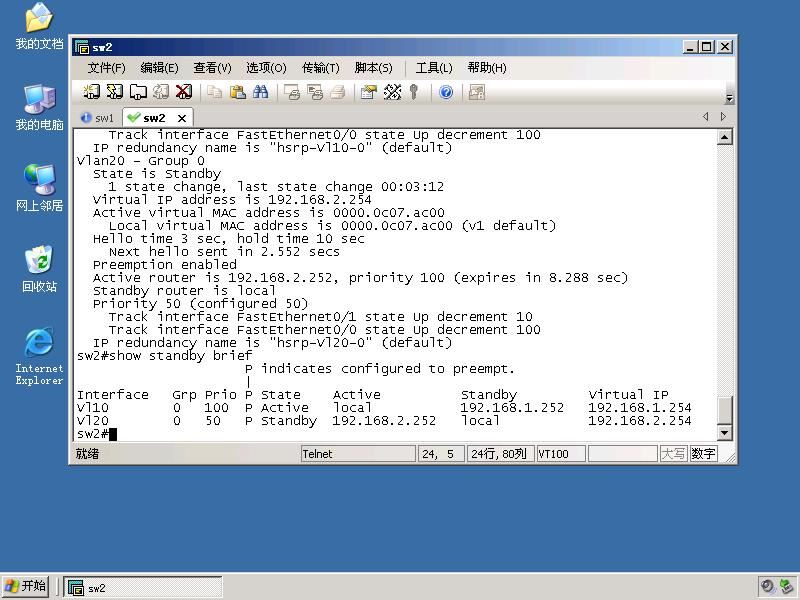This screenshot has height=600, width=800.
Task: Switch to the sw1 session tab
Action: [97, 118]
